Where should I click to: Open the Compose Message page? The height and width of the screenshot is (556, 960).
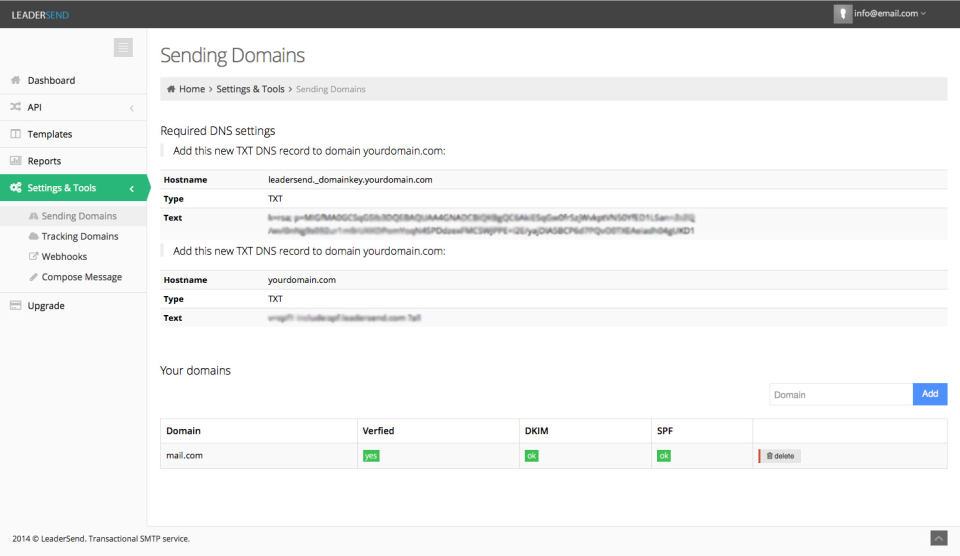click(x=82, y=277)
